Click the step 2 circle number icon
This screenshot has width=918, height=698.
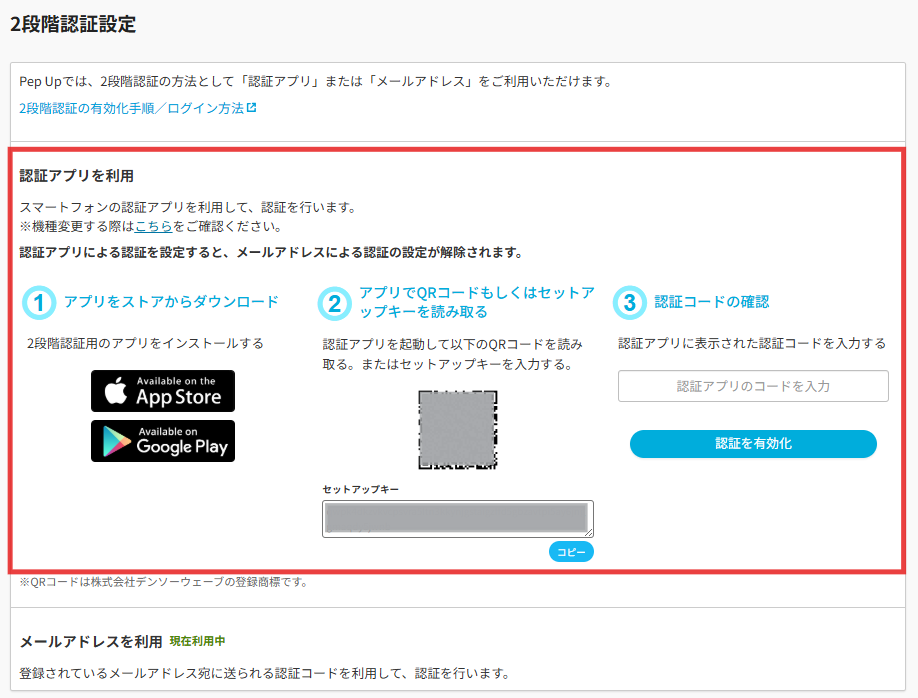click(x=335, y=302)
